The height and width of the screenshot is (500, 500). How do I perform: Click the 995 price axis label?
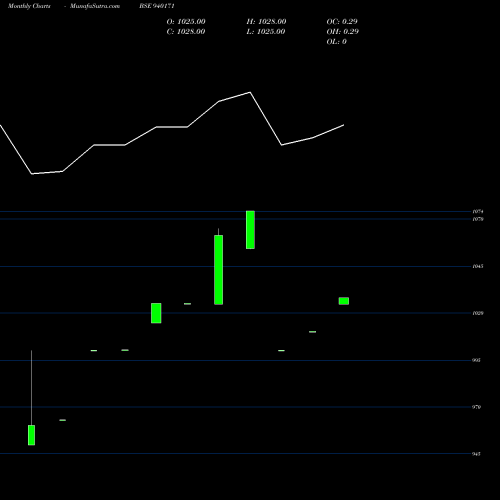coord(477,360)
